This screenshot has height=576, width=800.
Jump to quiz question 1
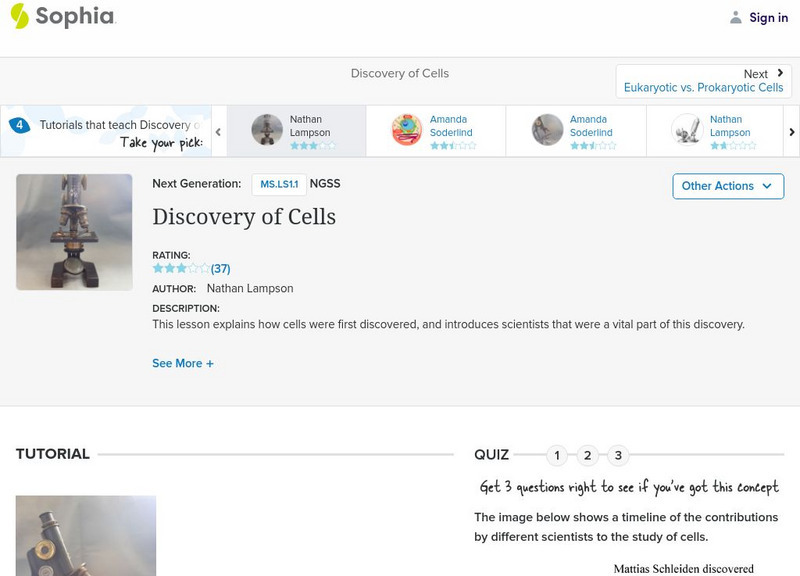[x=557, y=456]
